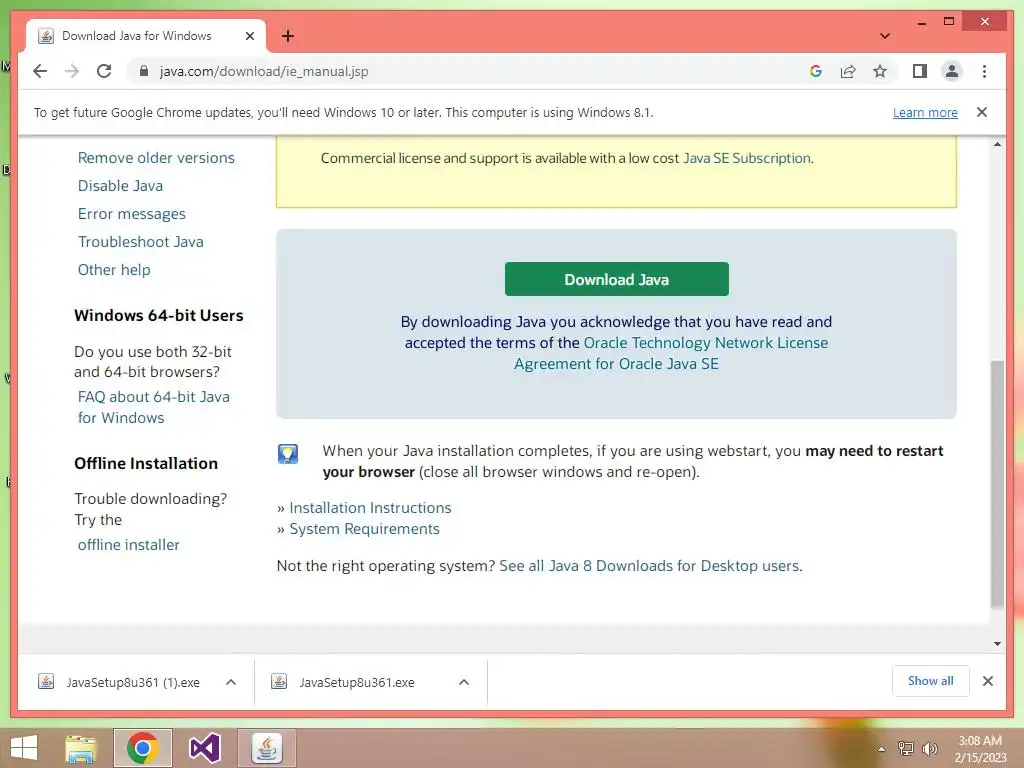Minimize the Chrome window

point(921,22)
